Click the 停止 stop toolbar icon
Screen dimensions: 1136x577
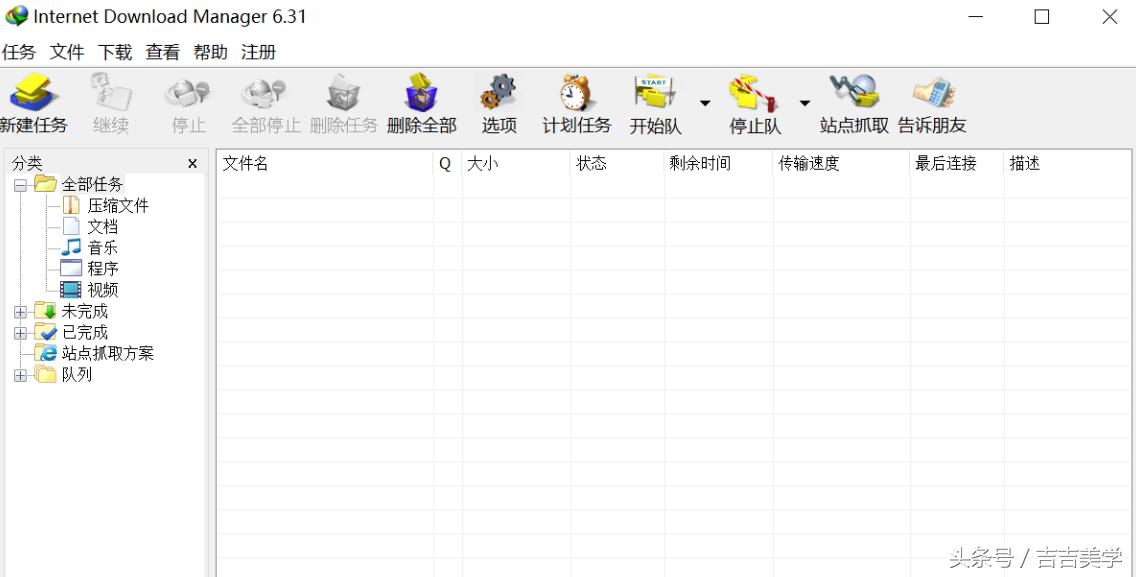click(188, 94)
